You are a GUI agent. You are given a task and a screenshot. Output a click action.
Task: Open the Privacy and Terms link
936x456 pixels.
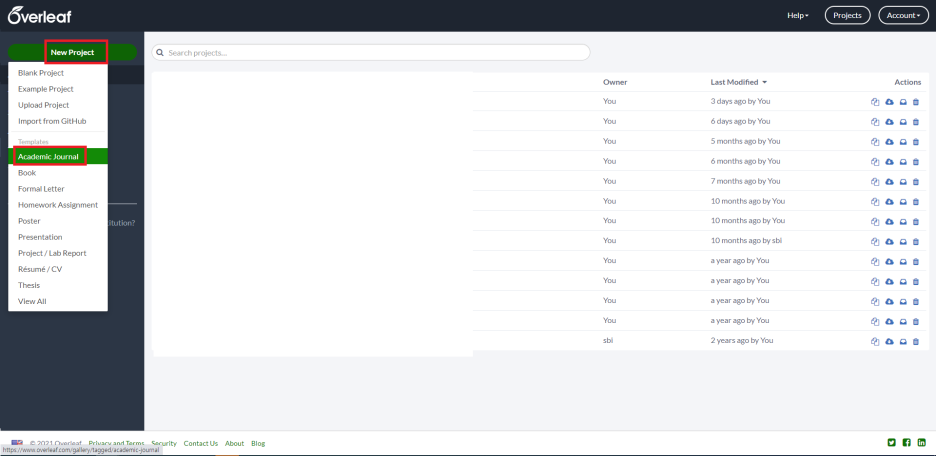(x=116, y=443)
